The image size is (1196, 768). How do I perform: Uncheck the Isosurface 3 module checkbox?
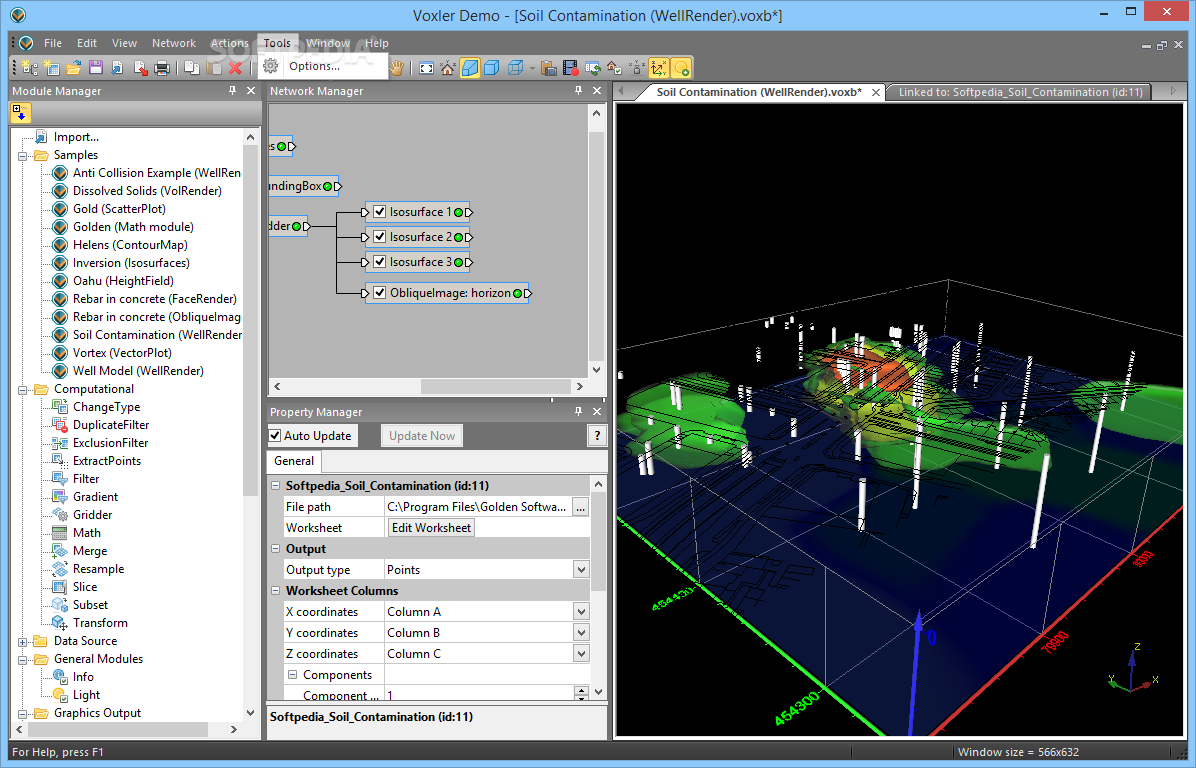[379, 262]
